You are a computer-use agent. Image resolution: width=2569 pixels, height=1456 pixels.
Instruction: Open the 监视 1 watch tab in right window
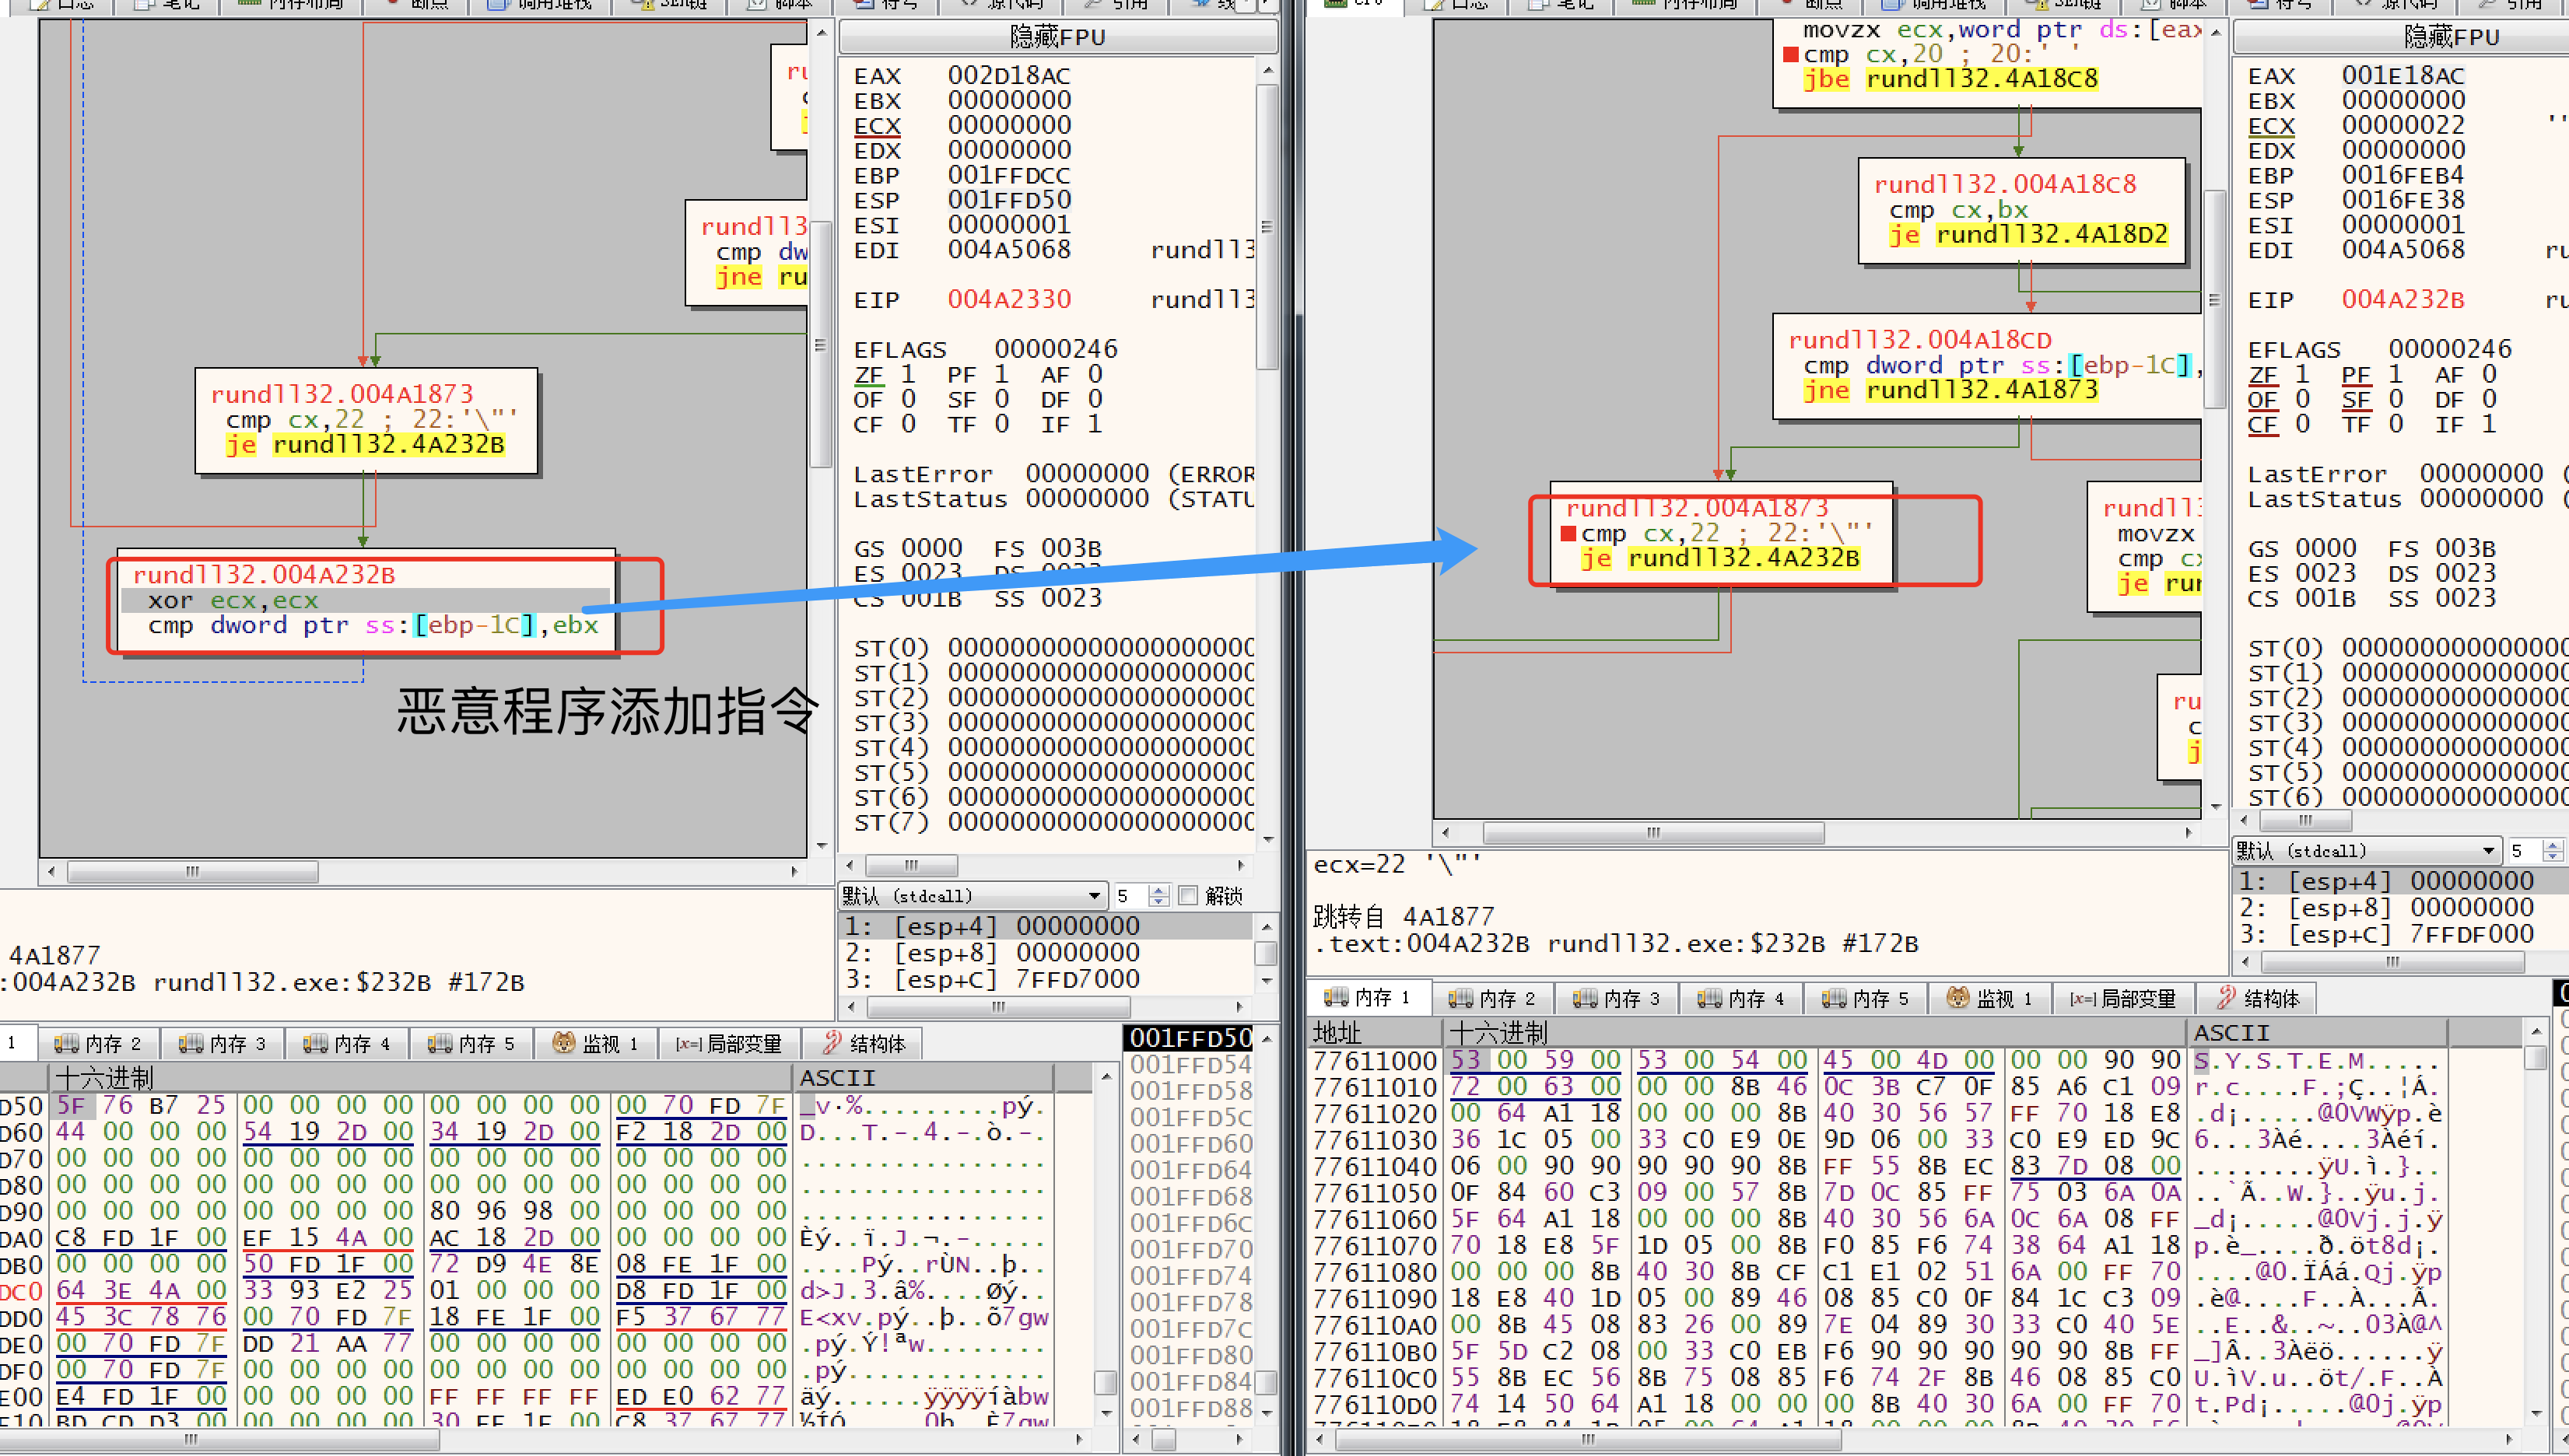pyautogui.click(x=1990, y=998)
